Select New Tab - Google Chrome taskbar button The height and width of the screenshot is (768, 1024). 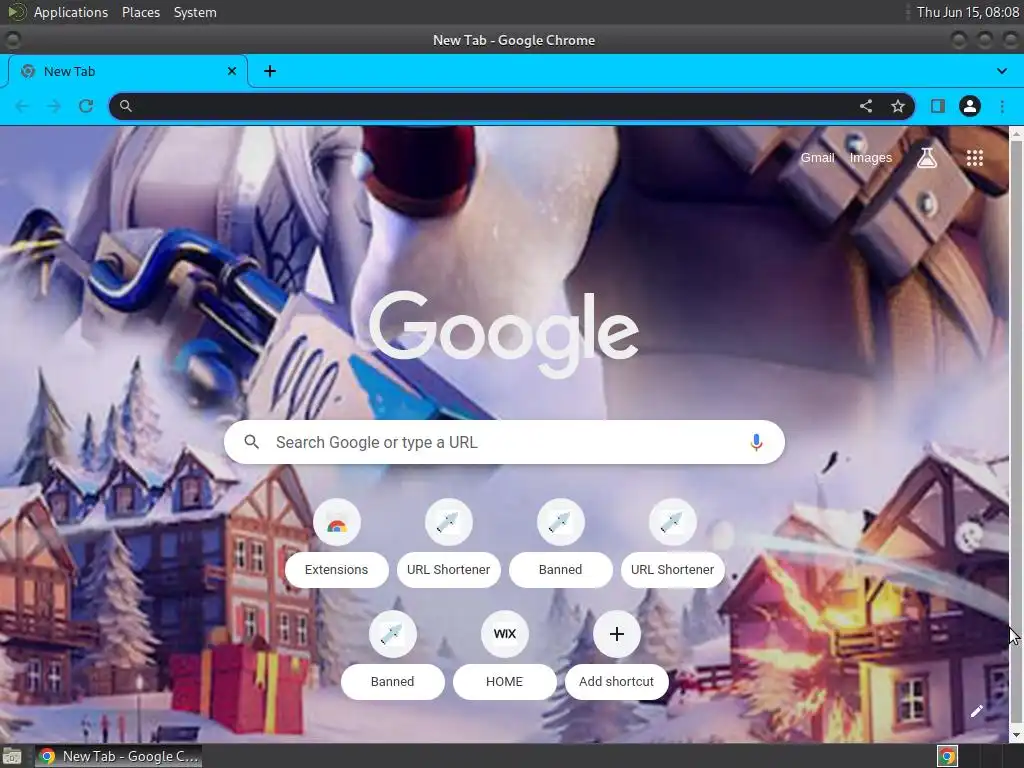tap(118, 756)
